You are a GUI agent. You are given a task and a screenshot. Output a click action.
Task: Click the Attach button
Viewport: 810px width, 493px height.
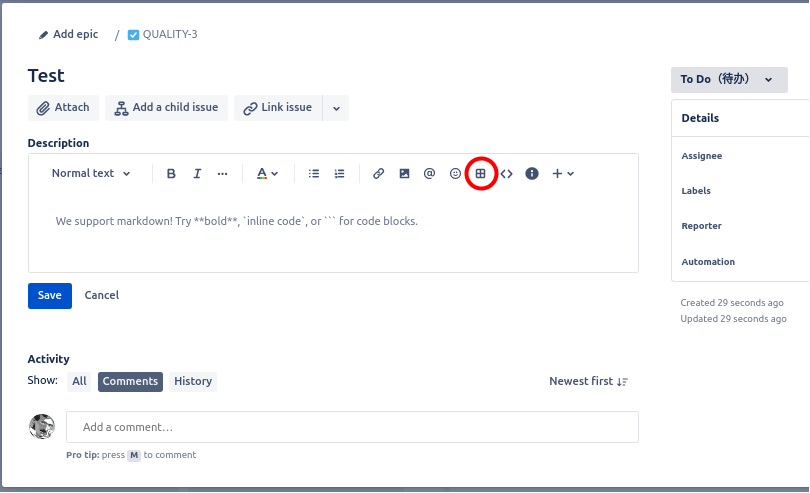tap(63, 108)
